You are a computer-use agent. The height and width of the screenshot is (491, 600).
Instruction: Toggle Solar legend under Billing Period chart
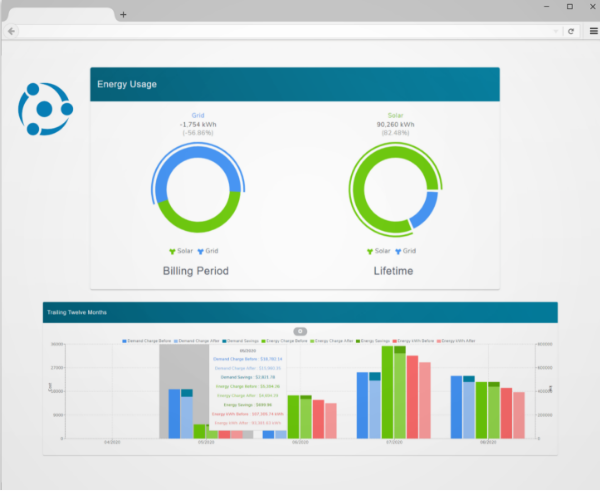tap(181, 251)
